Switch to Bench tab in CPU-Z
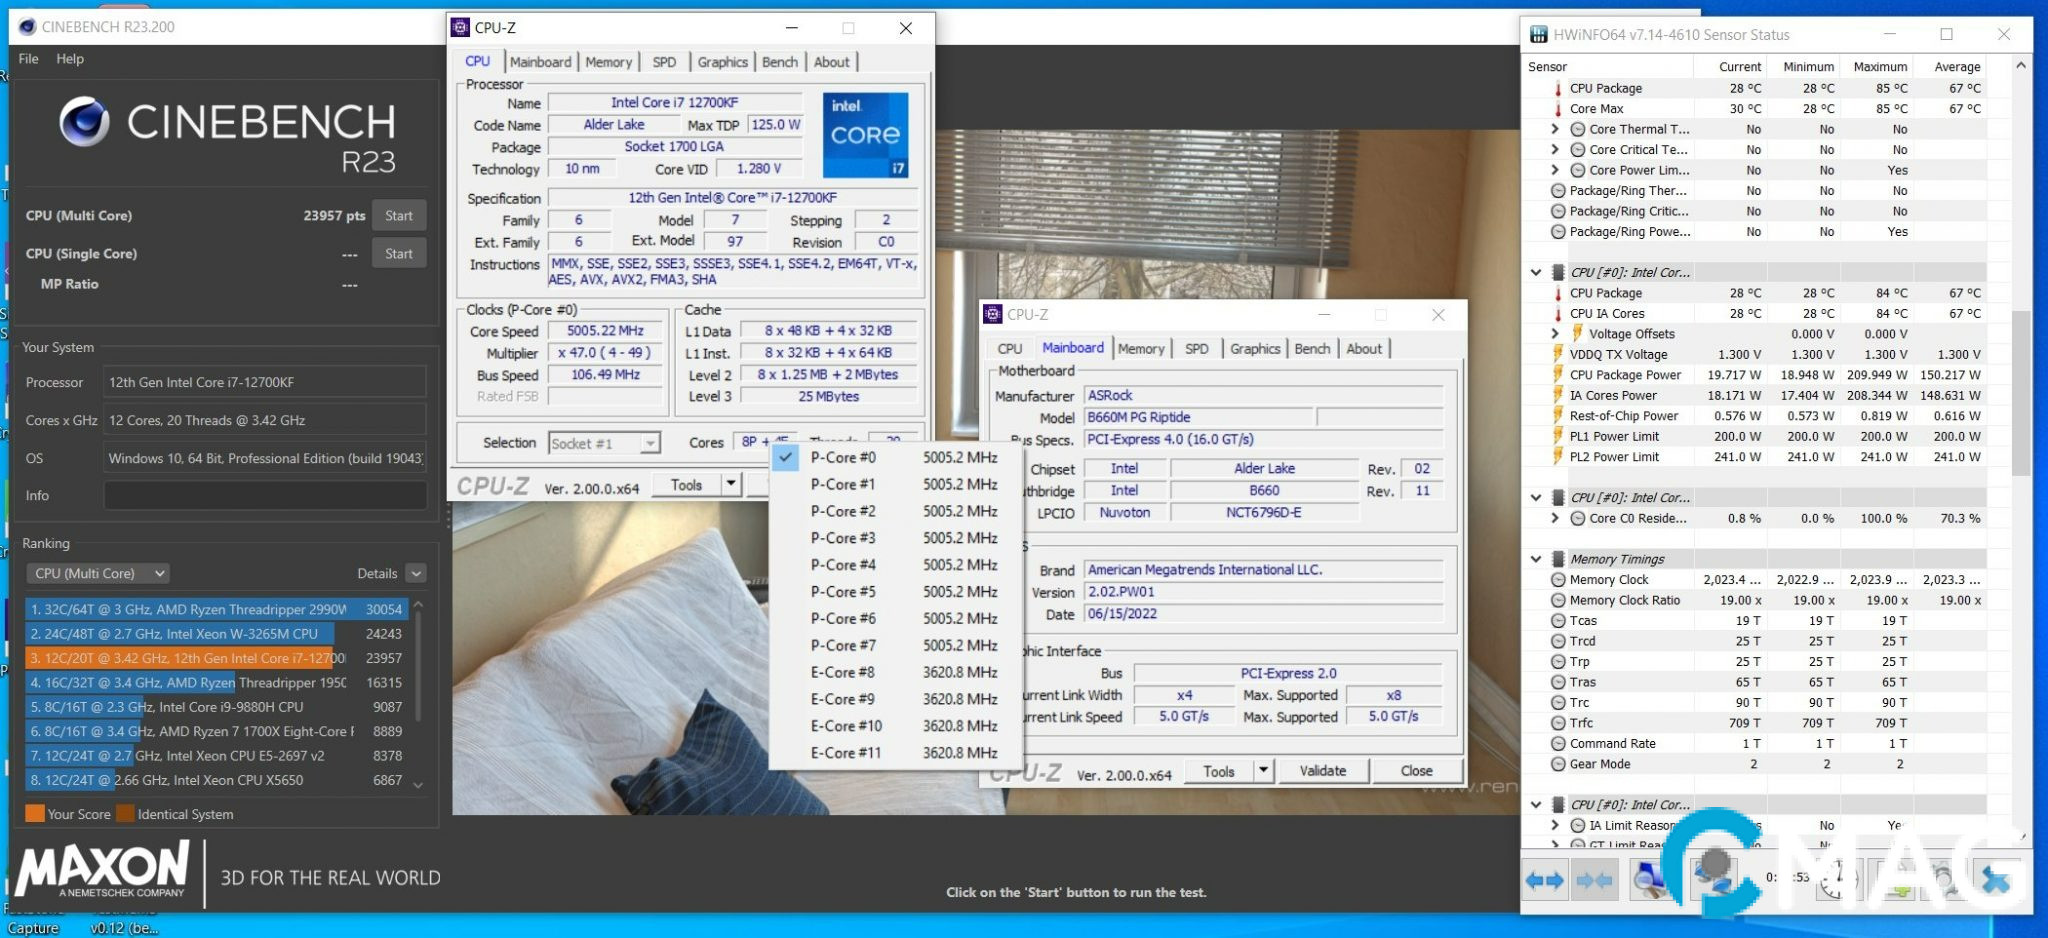Viewport: 2048px width, 938px height. 779,62
